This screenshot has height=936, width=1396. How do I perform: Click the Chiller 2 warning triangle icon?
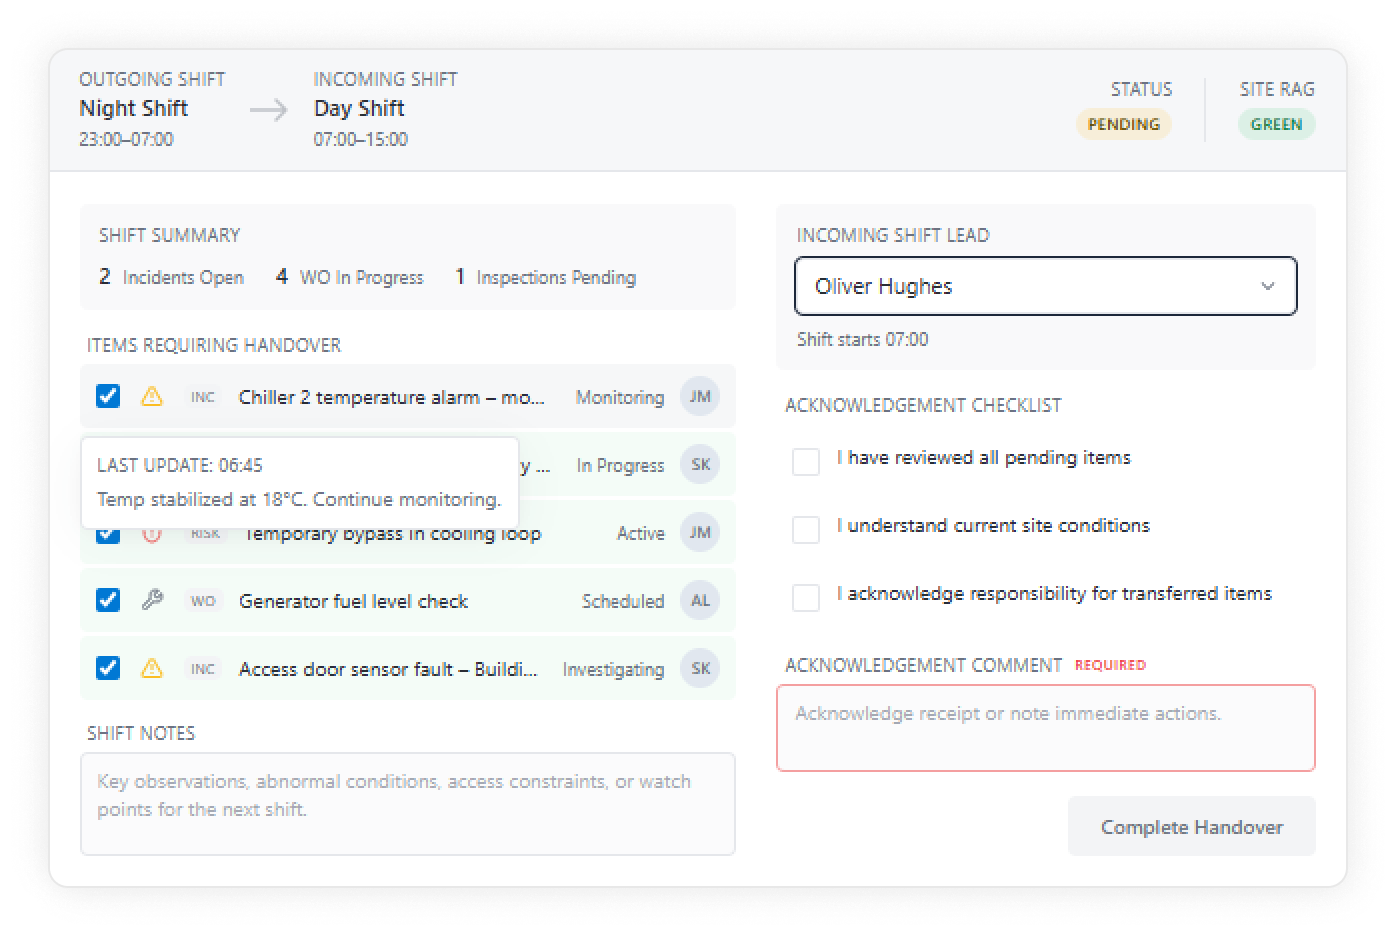point(152,397)
